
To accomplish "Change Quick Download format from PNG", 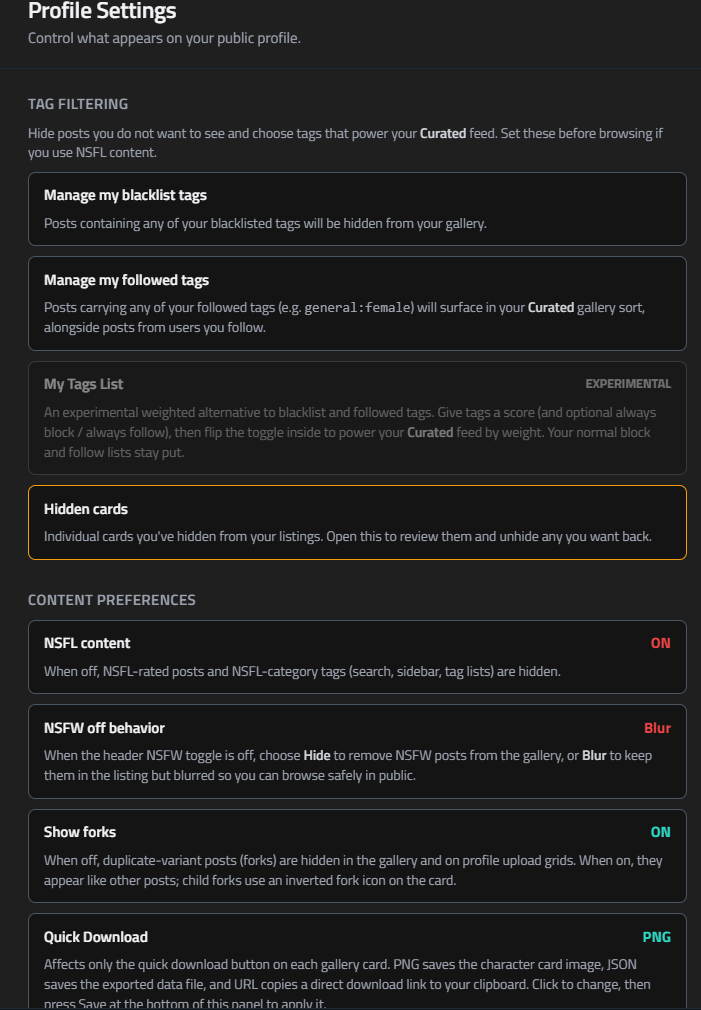I will point(657,937).
